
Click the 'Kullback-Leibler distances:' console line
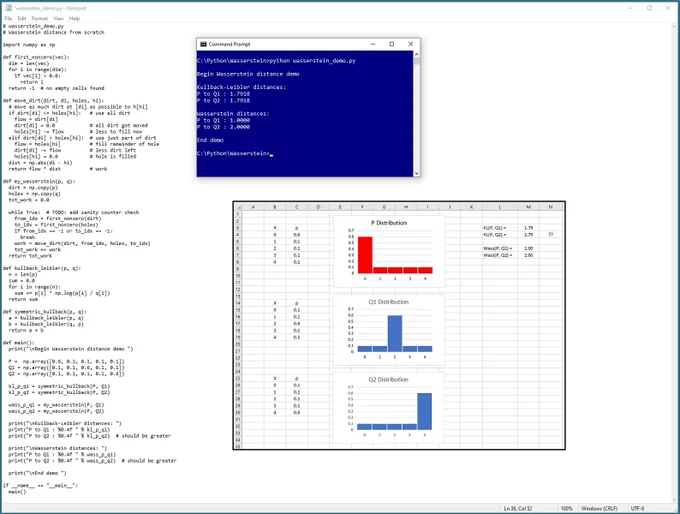(242, 87)
